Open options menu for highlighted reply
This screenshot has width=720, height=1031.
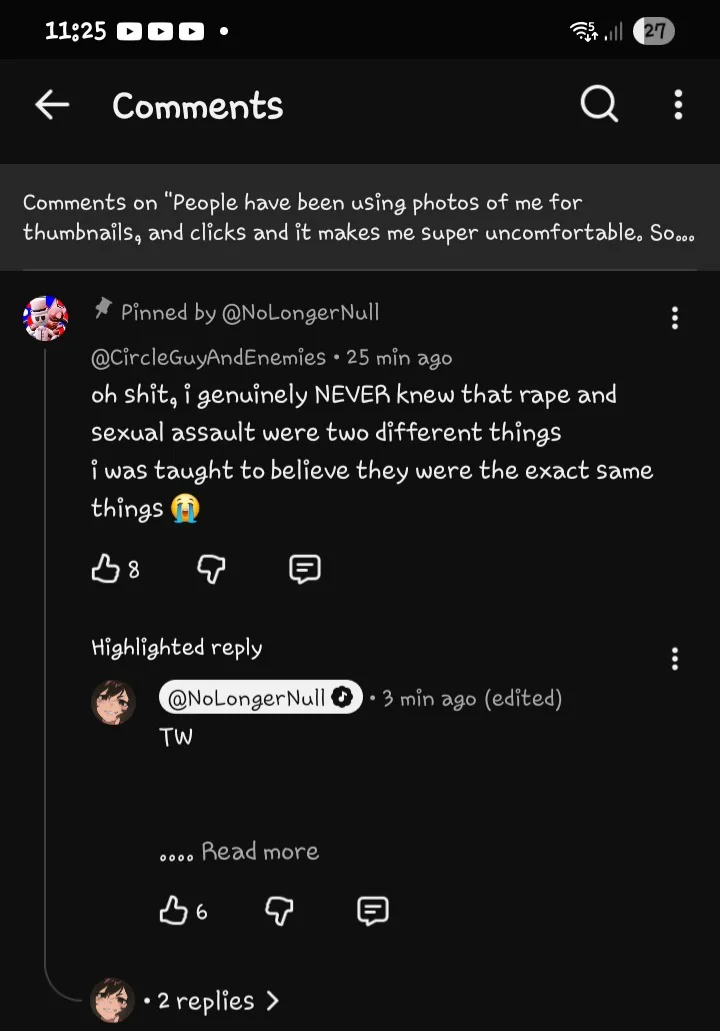pos(675,659)
